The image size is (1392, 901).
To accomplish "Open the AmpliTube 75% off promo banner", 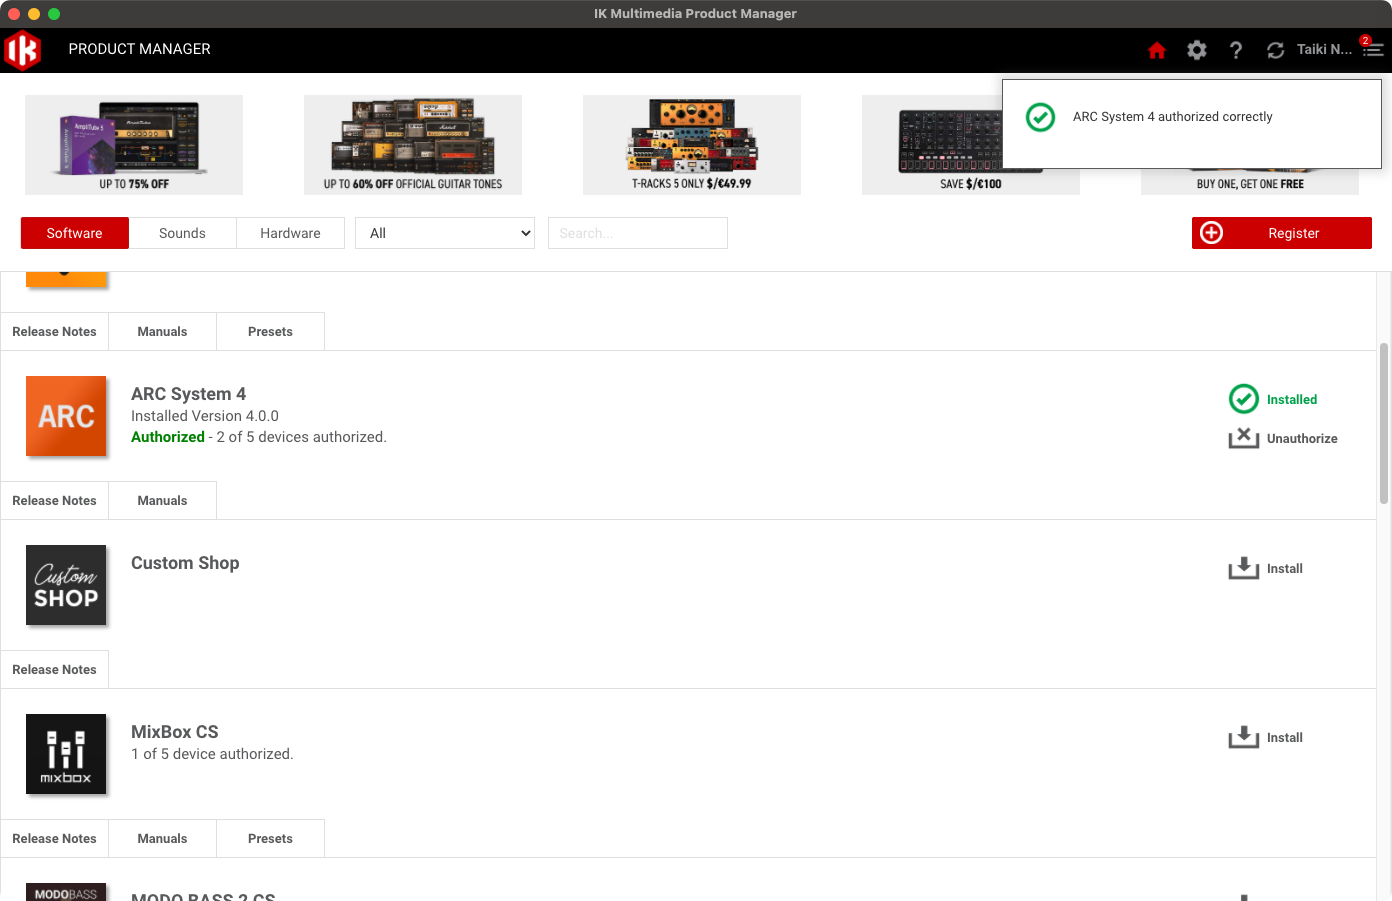I will tap(134, 145).
